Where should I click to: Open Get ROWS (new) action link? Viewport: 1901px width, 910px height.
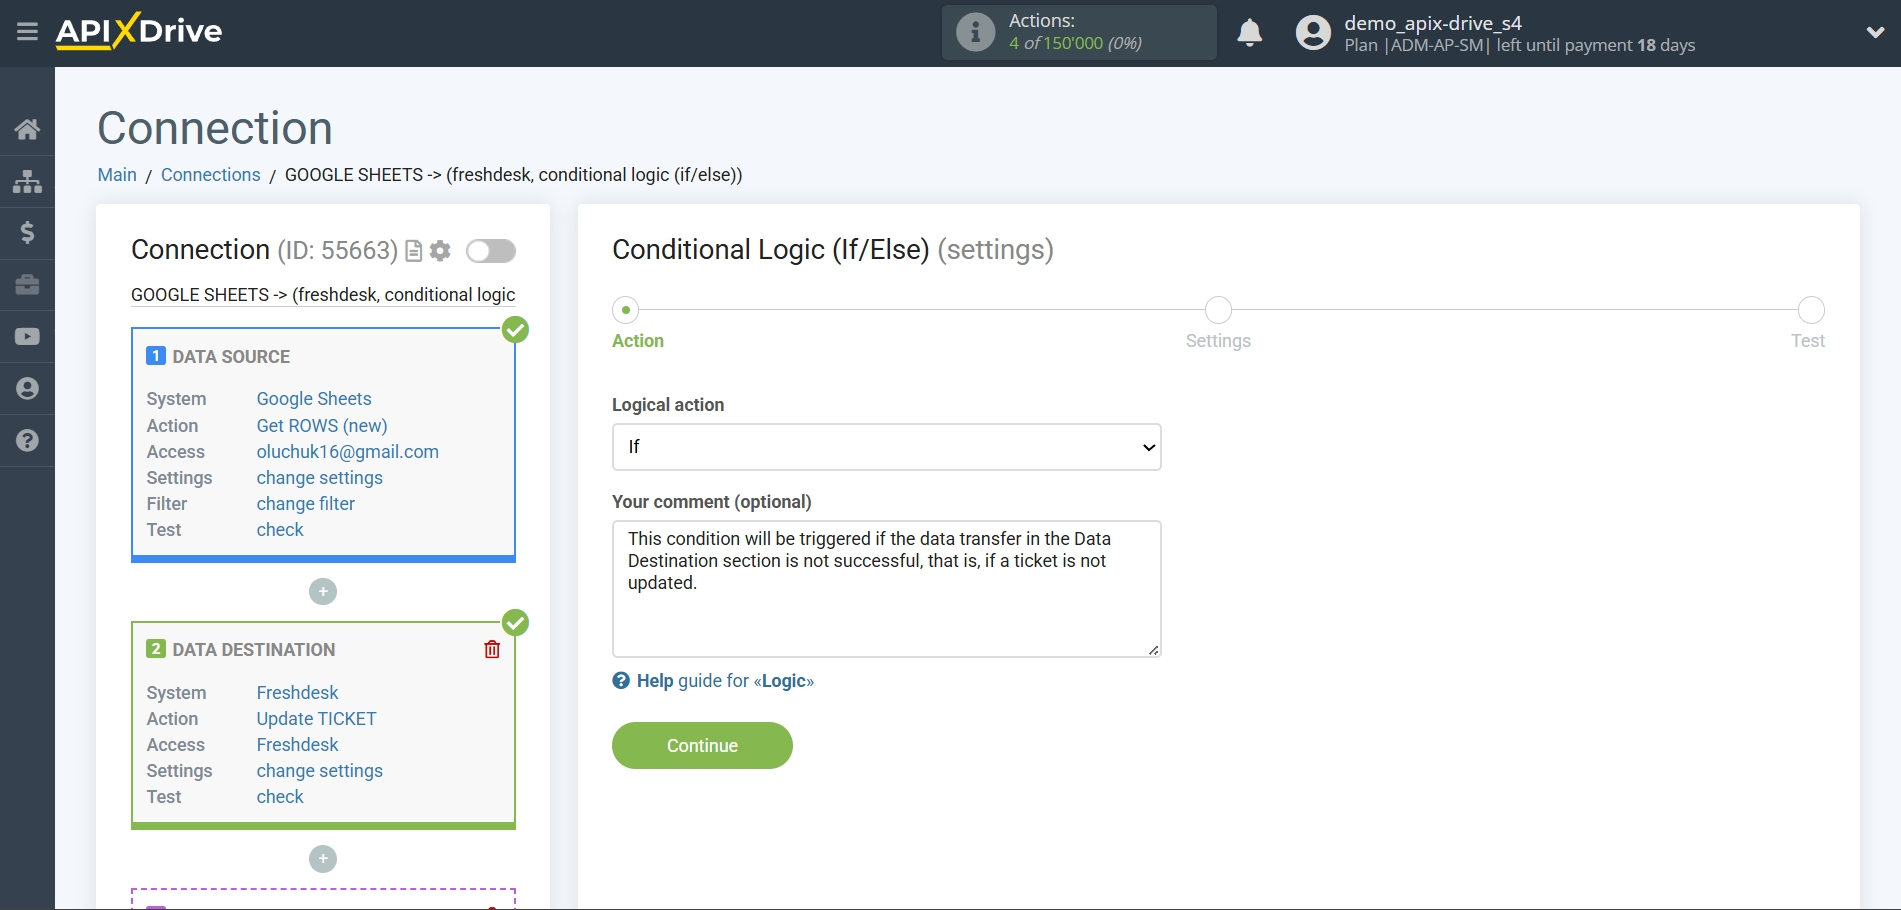pos(322,426)
